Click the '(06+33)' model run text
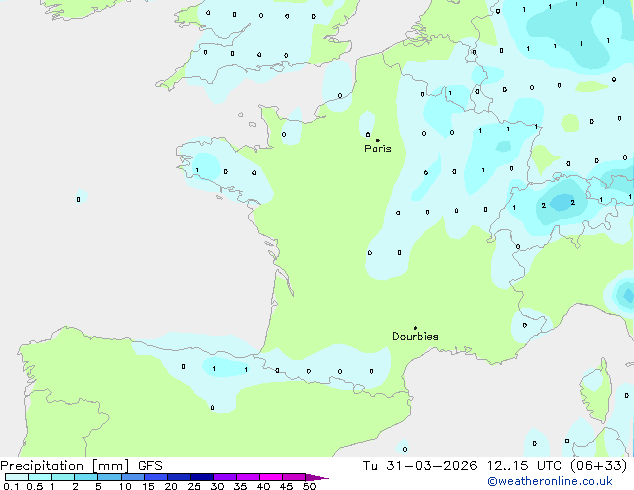 599,466
